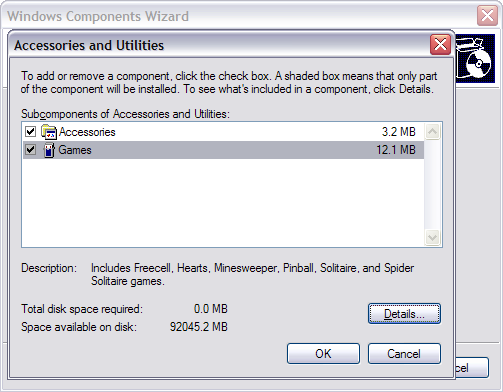Image resolution: width=503 pixels, height=392 pixels.
Task: Click empty area of subcomponents list
Action: point(223,203)
